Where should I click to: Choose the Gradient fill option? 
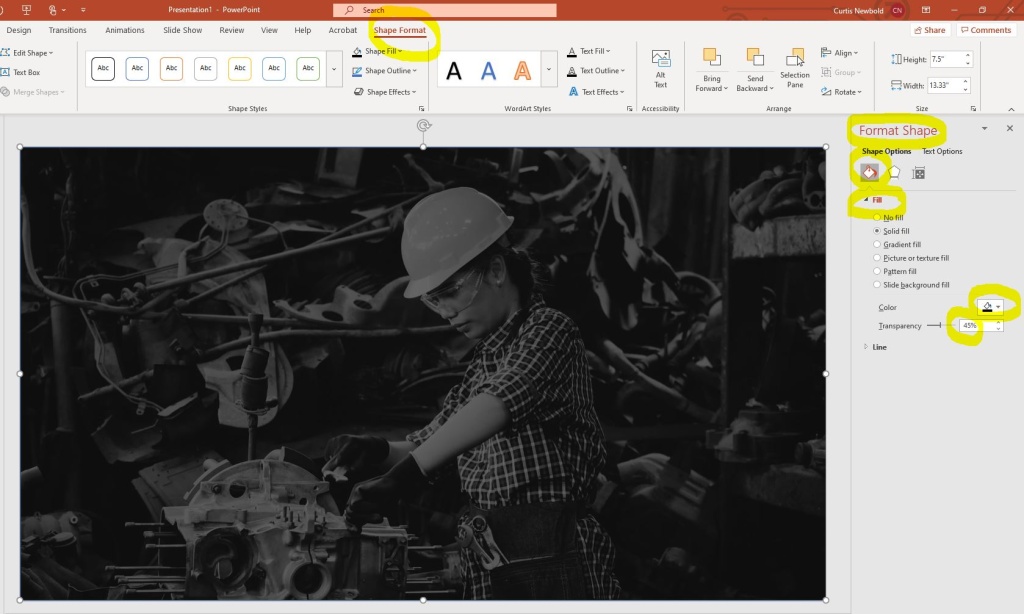[x=877, y=244]
